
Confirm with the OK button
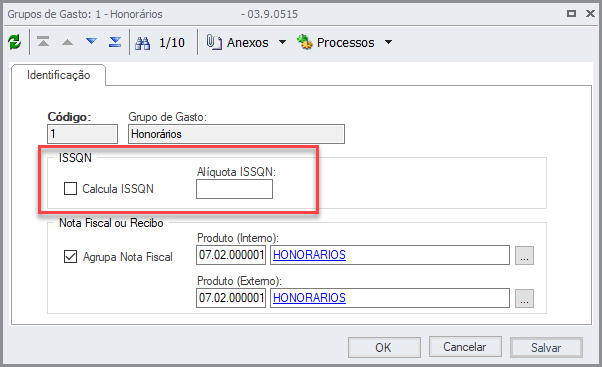[x=384, y=347]
